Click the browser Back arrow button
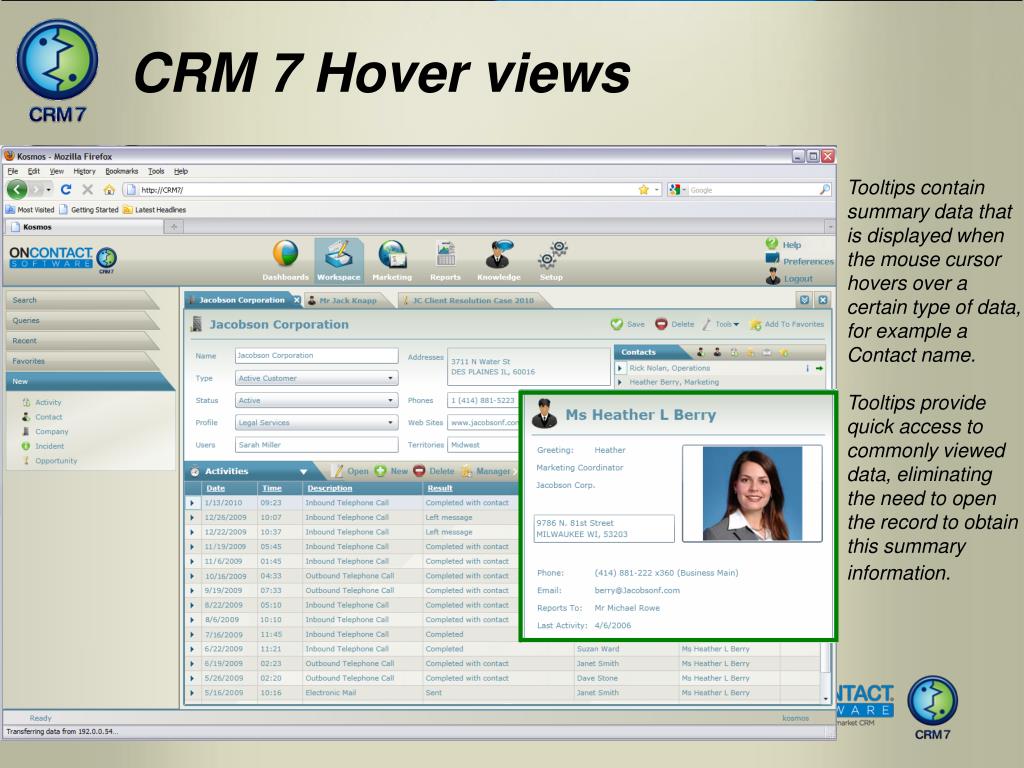 (17, 189)
